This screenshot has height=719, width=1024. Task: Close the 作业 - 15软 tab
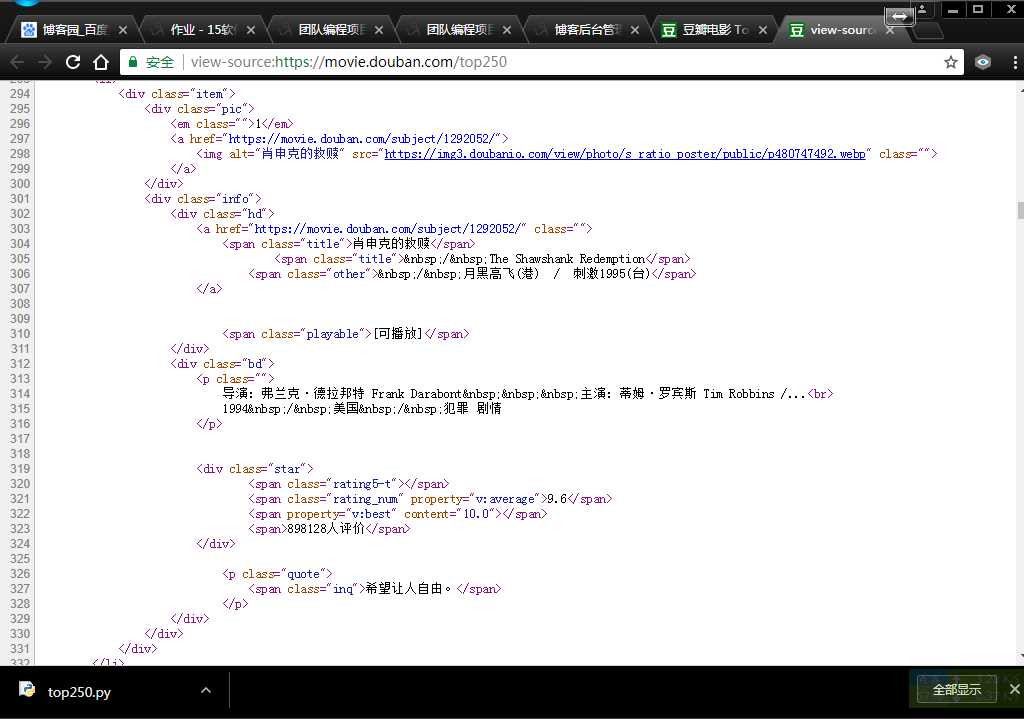pyautogui.click(x=251, y=30)
